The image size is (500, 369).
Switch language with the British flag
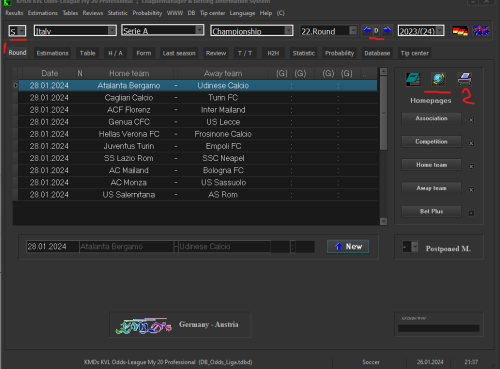click(481, 31)
